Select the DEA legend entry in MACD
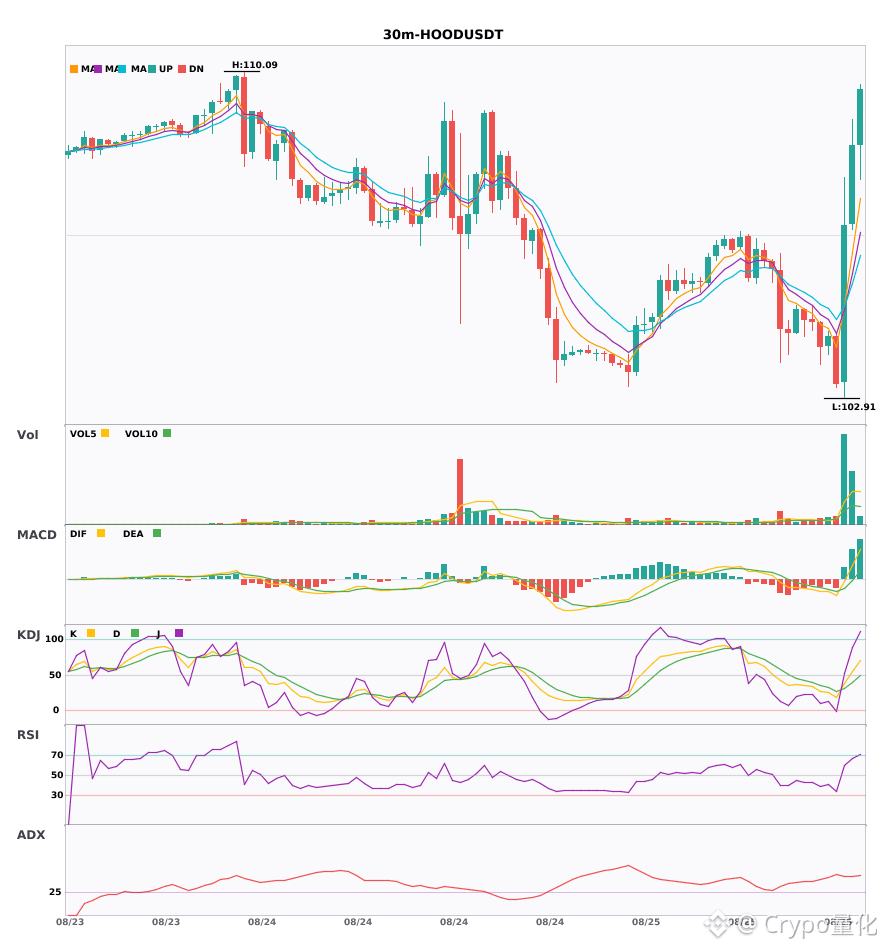 point(142,534)
